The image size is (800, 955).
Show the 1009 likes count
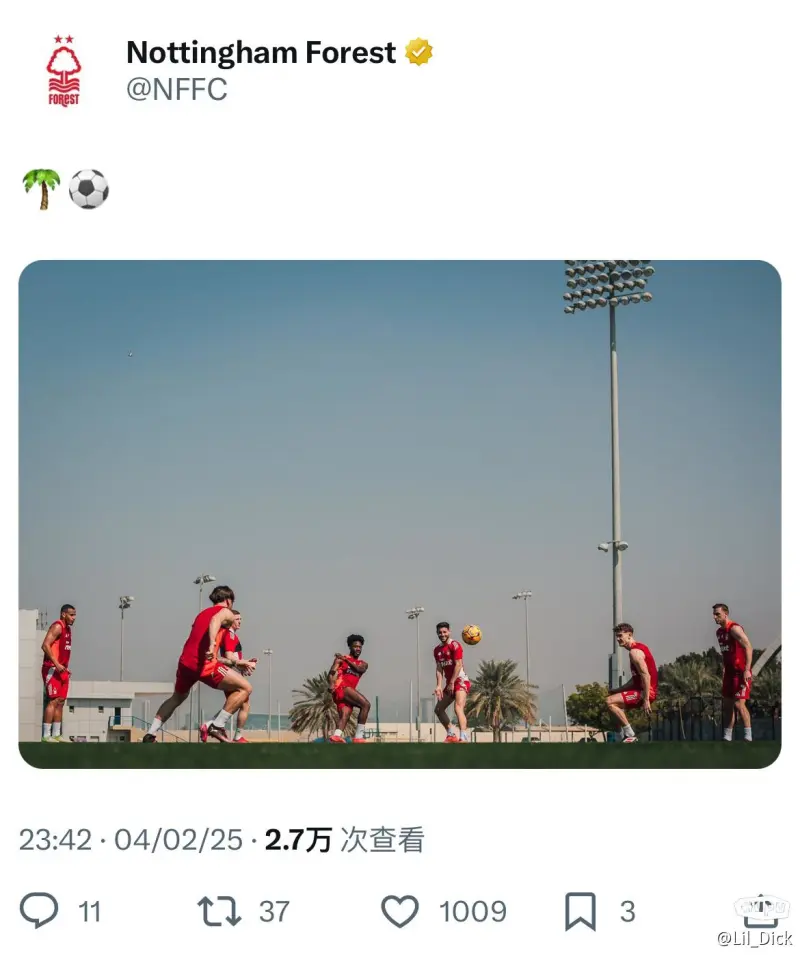coord(473,912)
